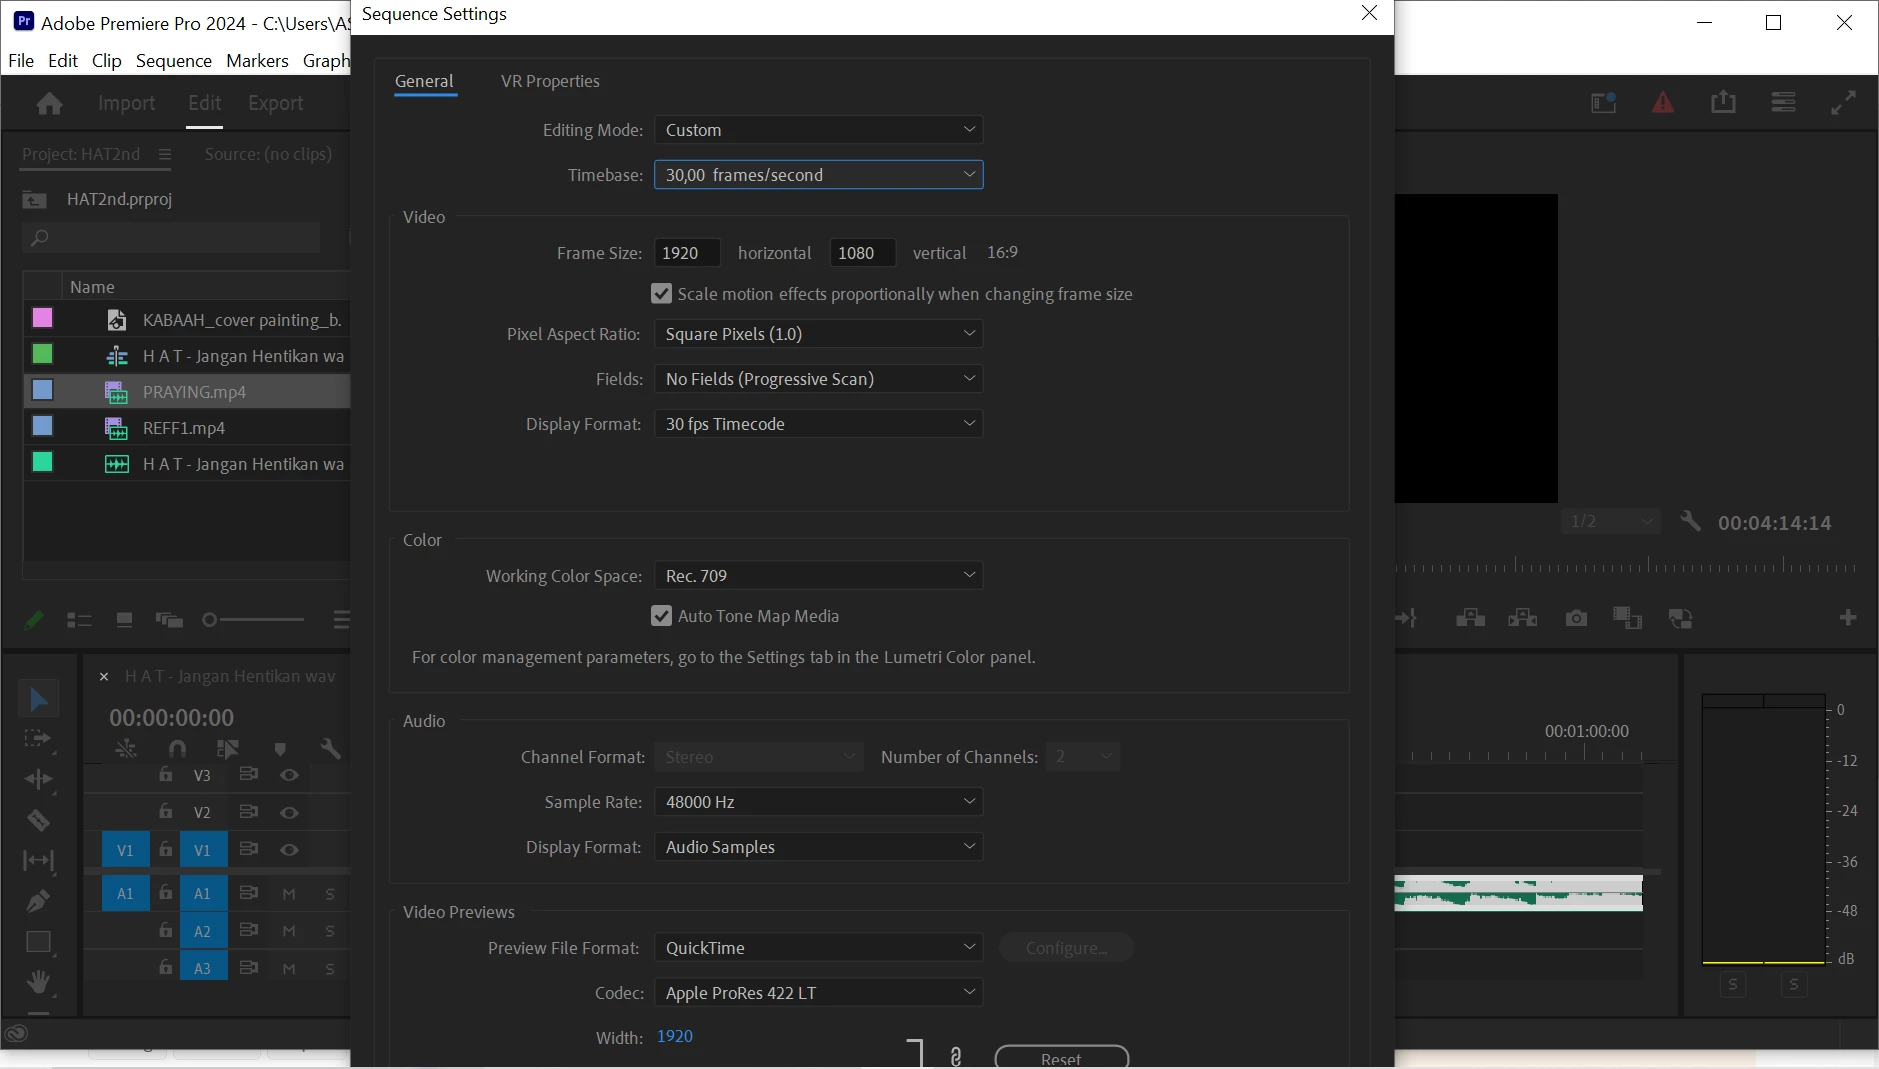This screenshot has width=1879, height=1069.
Task: Switch project panel to freeform view
Action: 169,620
